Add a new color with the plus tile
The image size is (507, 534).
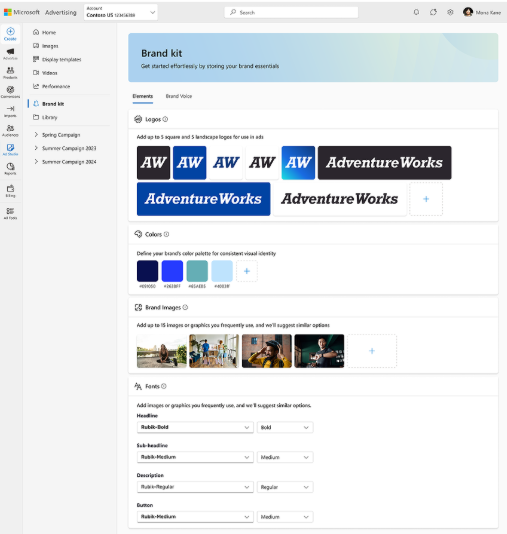point(247,271)
